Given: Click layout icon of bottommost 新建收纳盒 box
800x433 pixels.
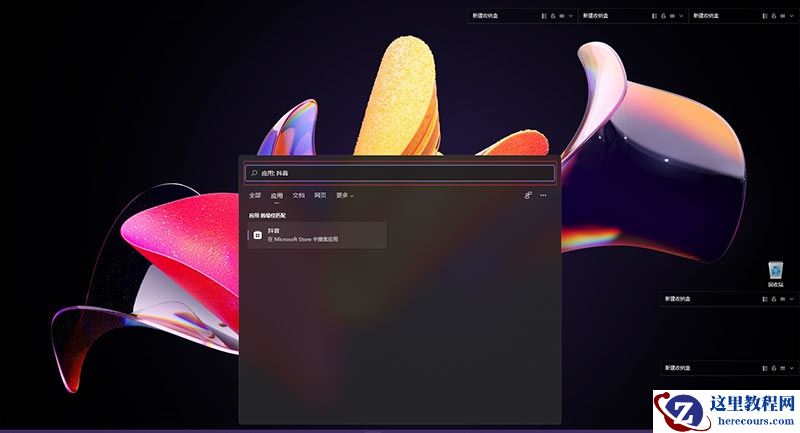Looking at the screenshot, I should 765,368.
